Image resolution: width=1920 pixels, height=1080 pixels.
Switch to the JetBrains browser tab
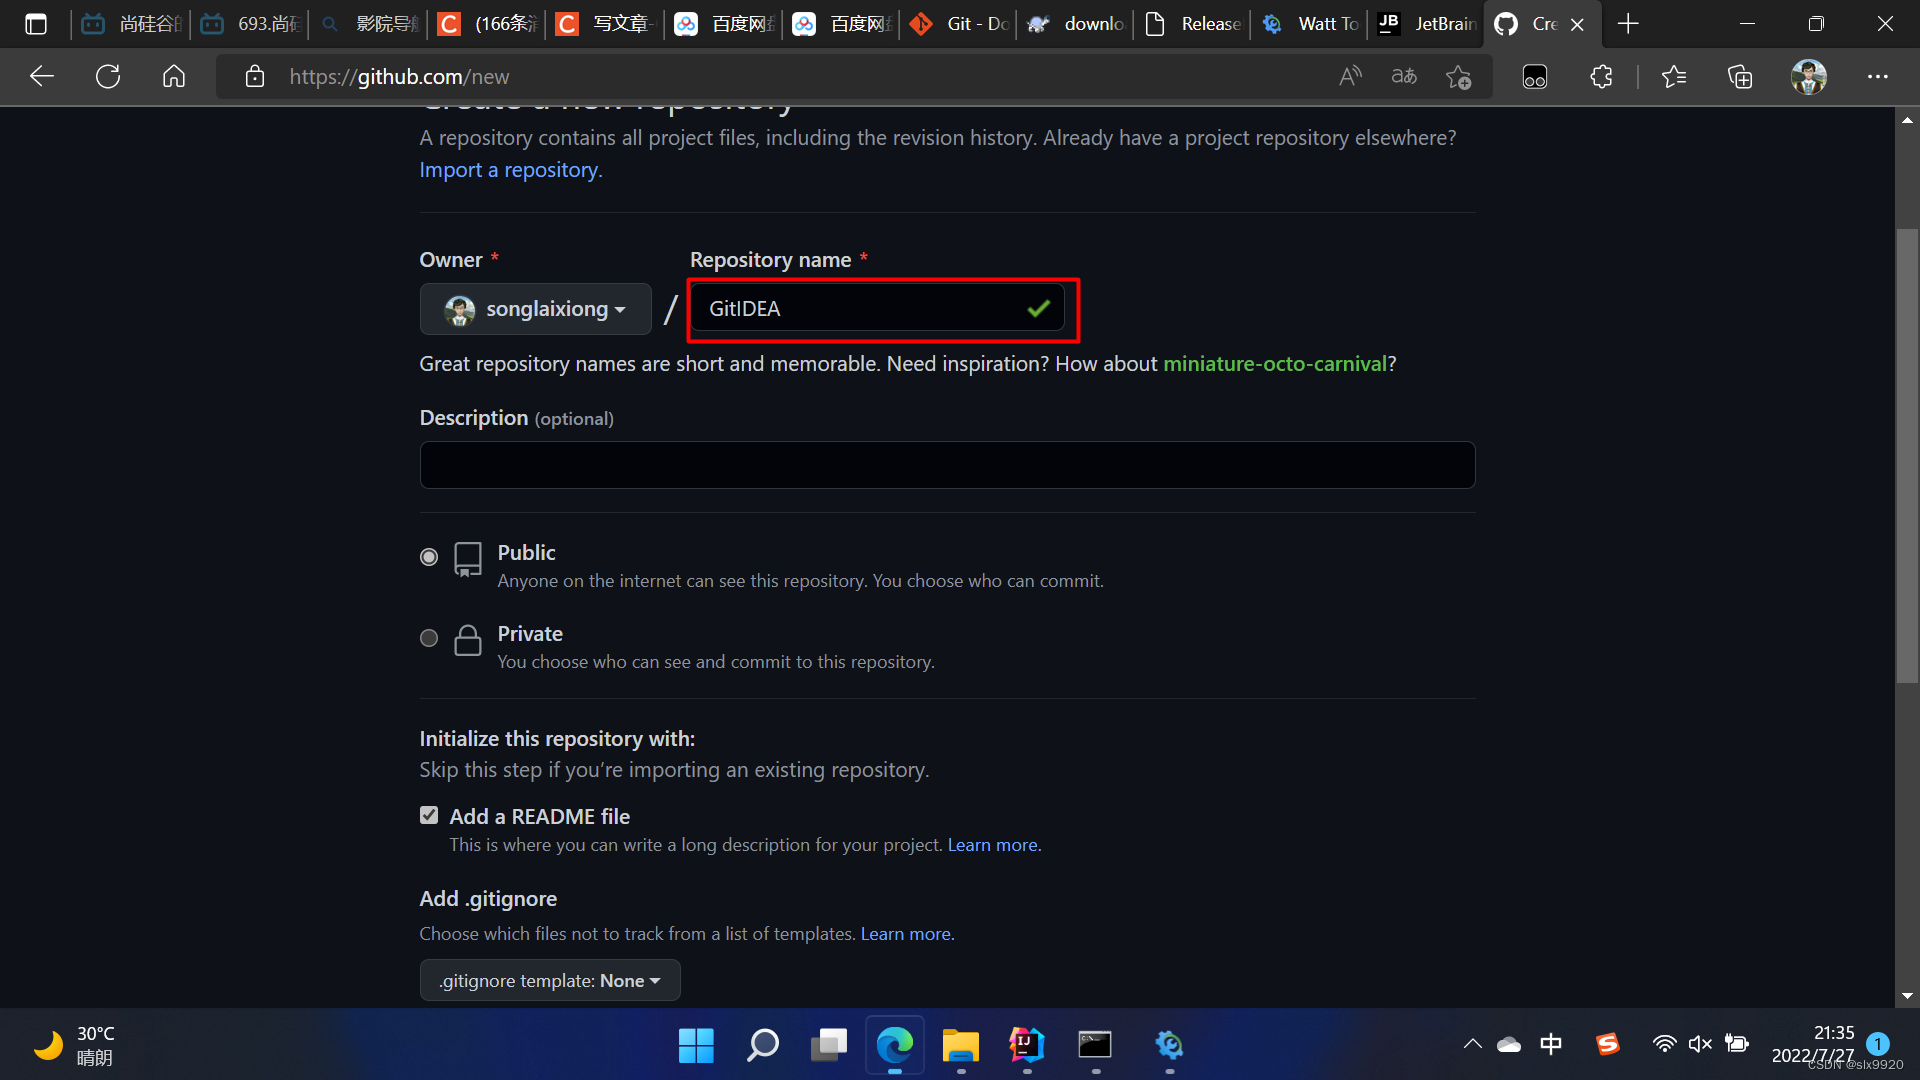pos(1430,24)
